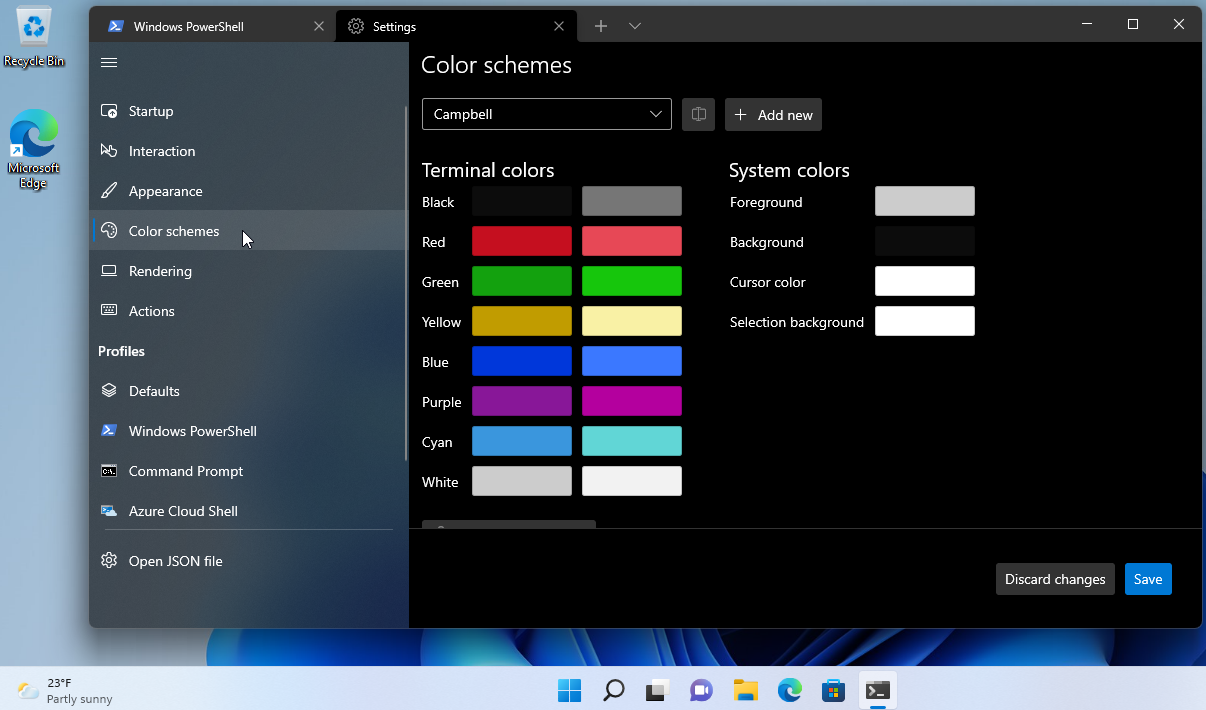Pick the dark Blue color swatch
The width and height of the screenshot is (1206, 710).
coord(522,361)
